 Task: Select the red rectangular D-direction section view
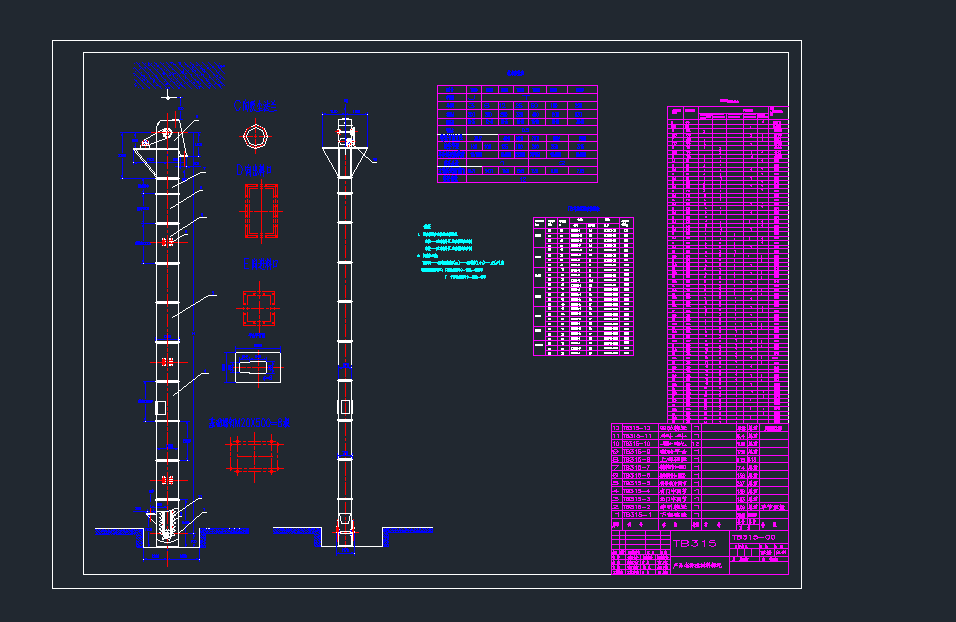tap(259, 213)
